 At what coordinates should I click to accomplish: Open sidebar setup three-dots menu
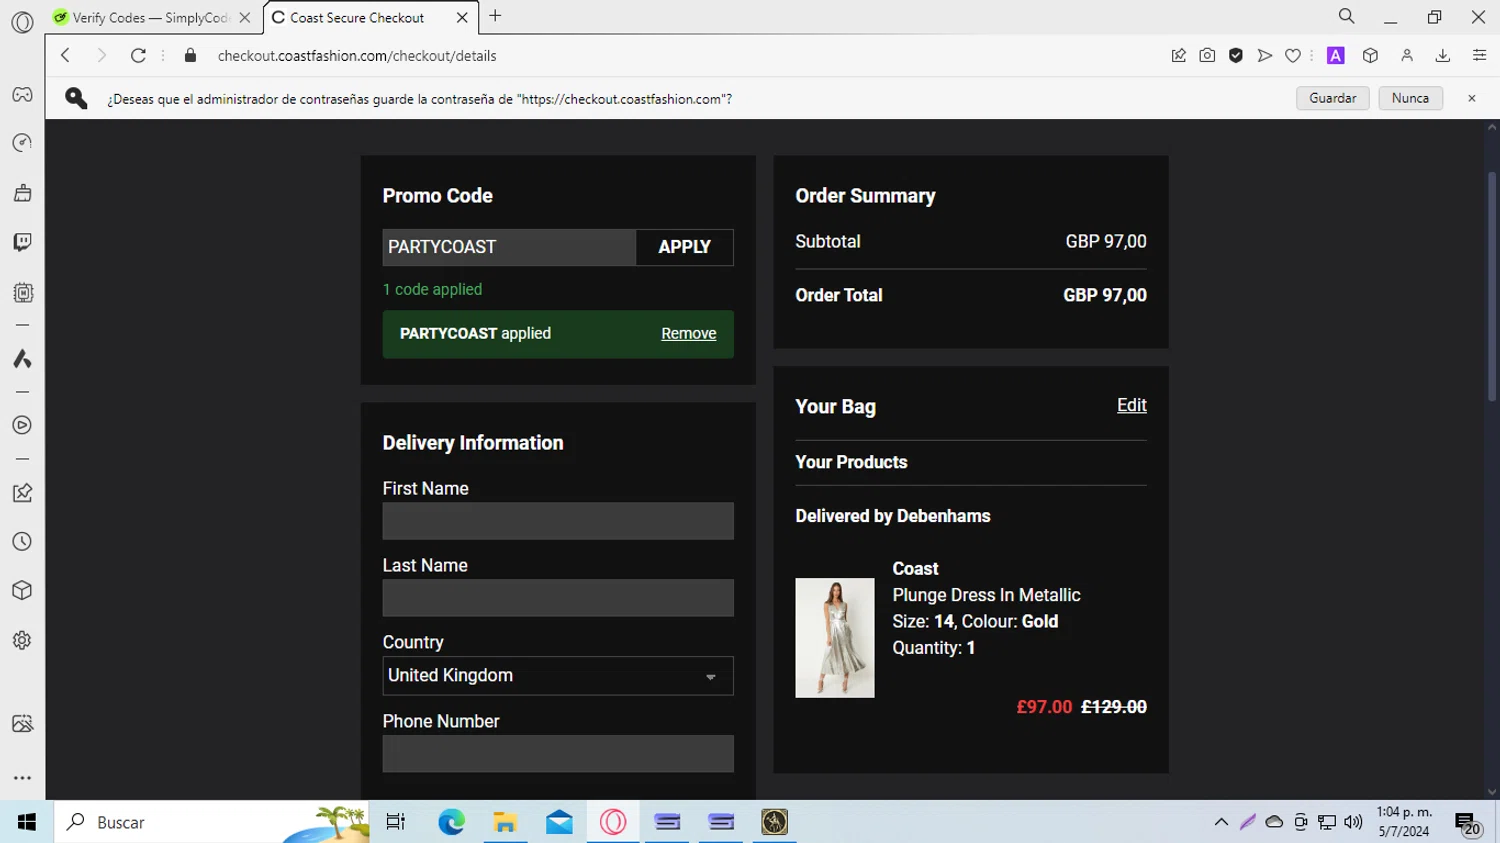(22, 778)
